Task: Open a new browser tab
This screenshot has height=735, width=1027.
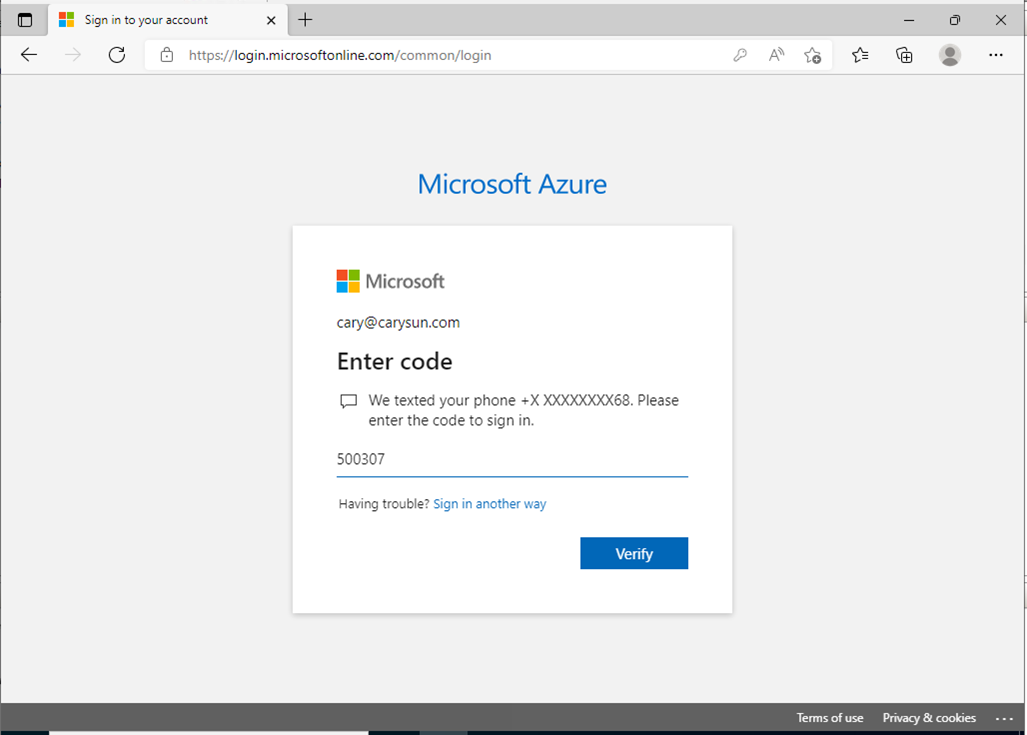Action: coord(305,20)
